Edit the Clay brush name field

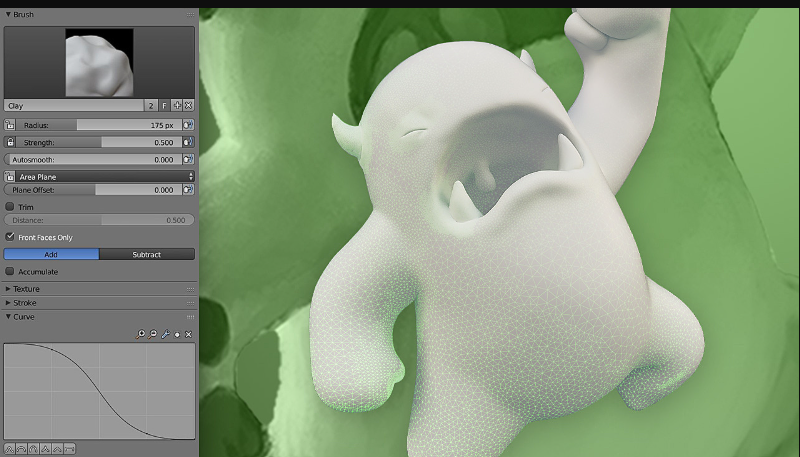[x=74, y=106]
